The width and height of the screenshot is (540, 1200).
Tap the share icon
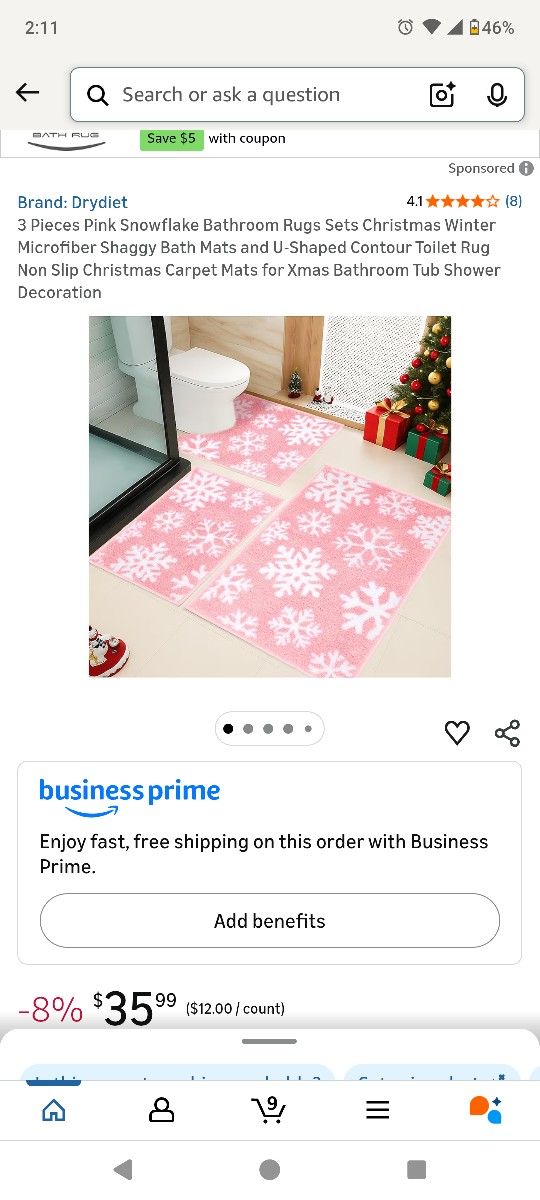[508, 733]
